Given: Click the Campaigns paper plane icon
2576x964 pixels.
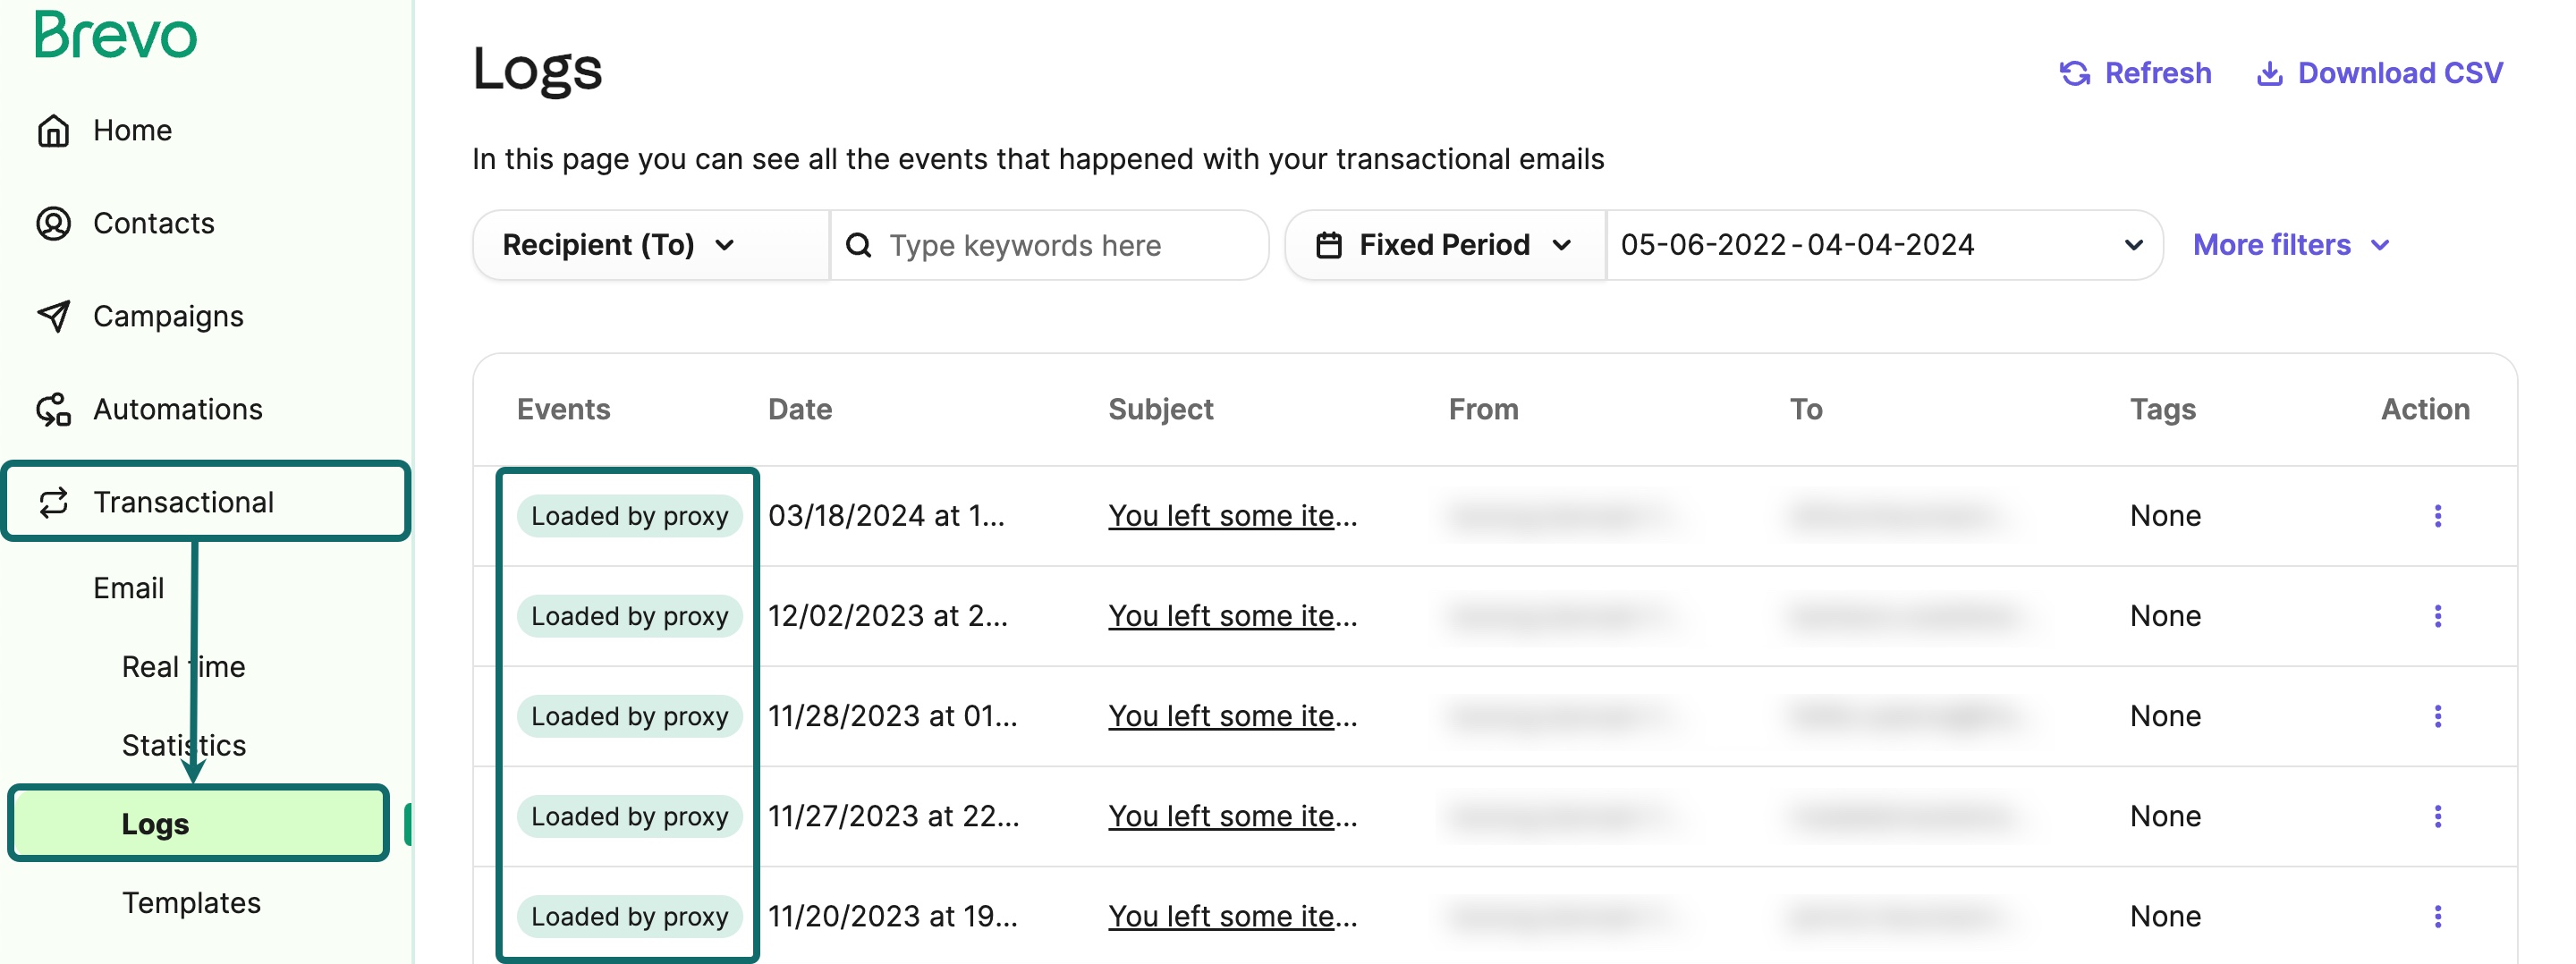Looking at the screenshot, I should pos(53,316).
